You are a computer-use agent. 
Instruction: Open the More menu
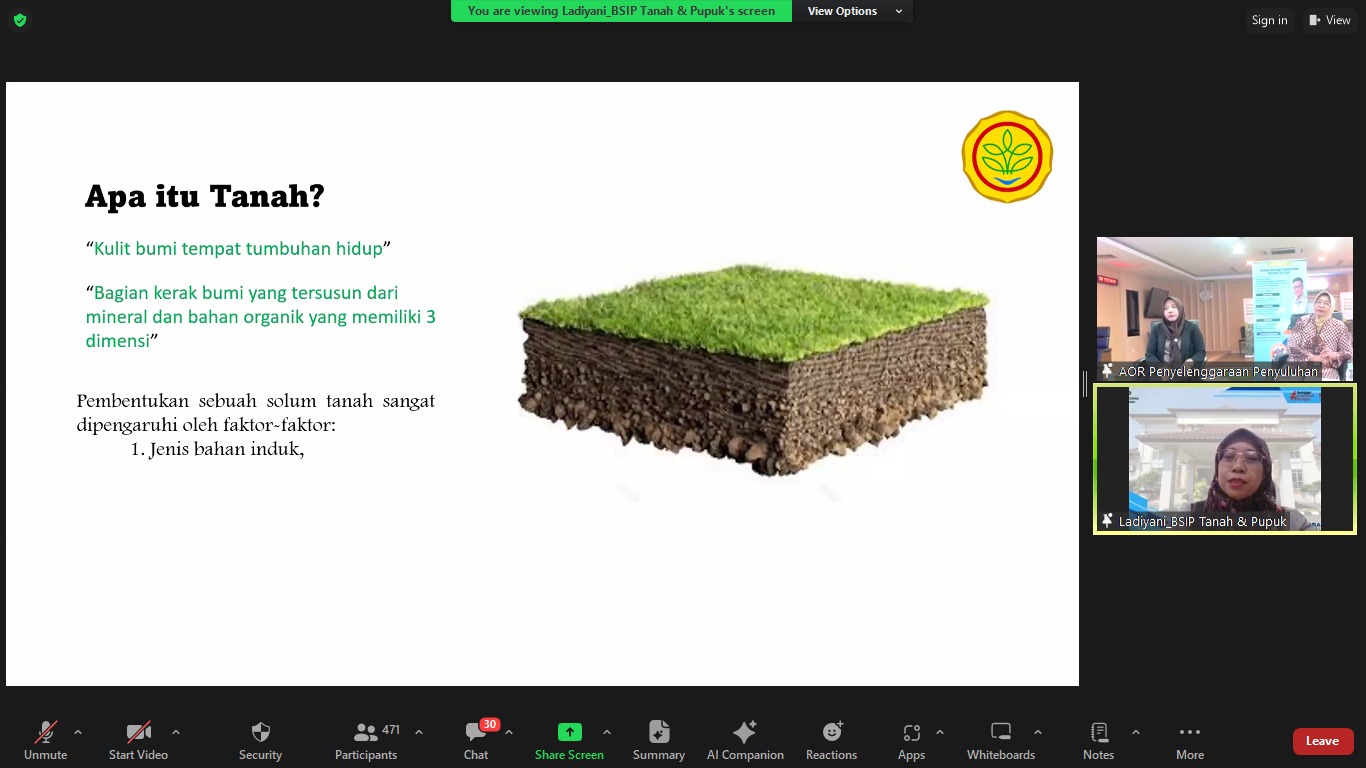[x=1189, y=741]
